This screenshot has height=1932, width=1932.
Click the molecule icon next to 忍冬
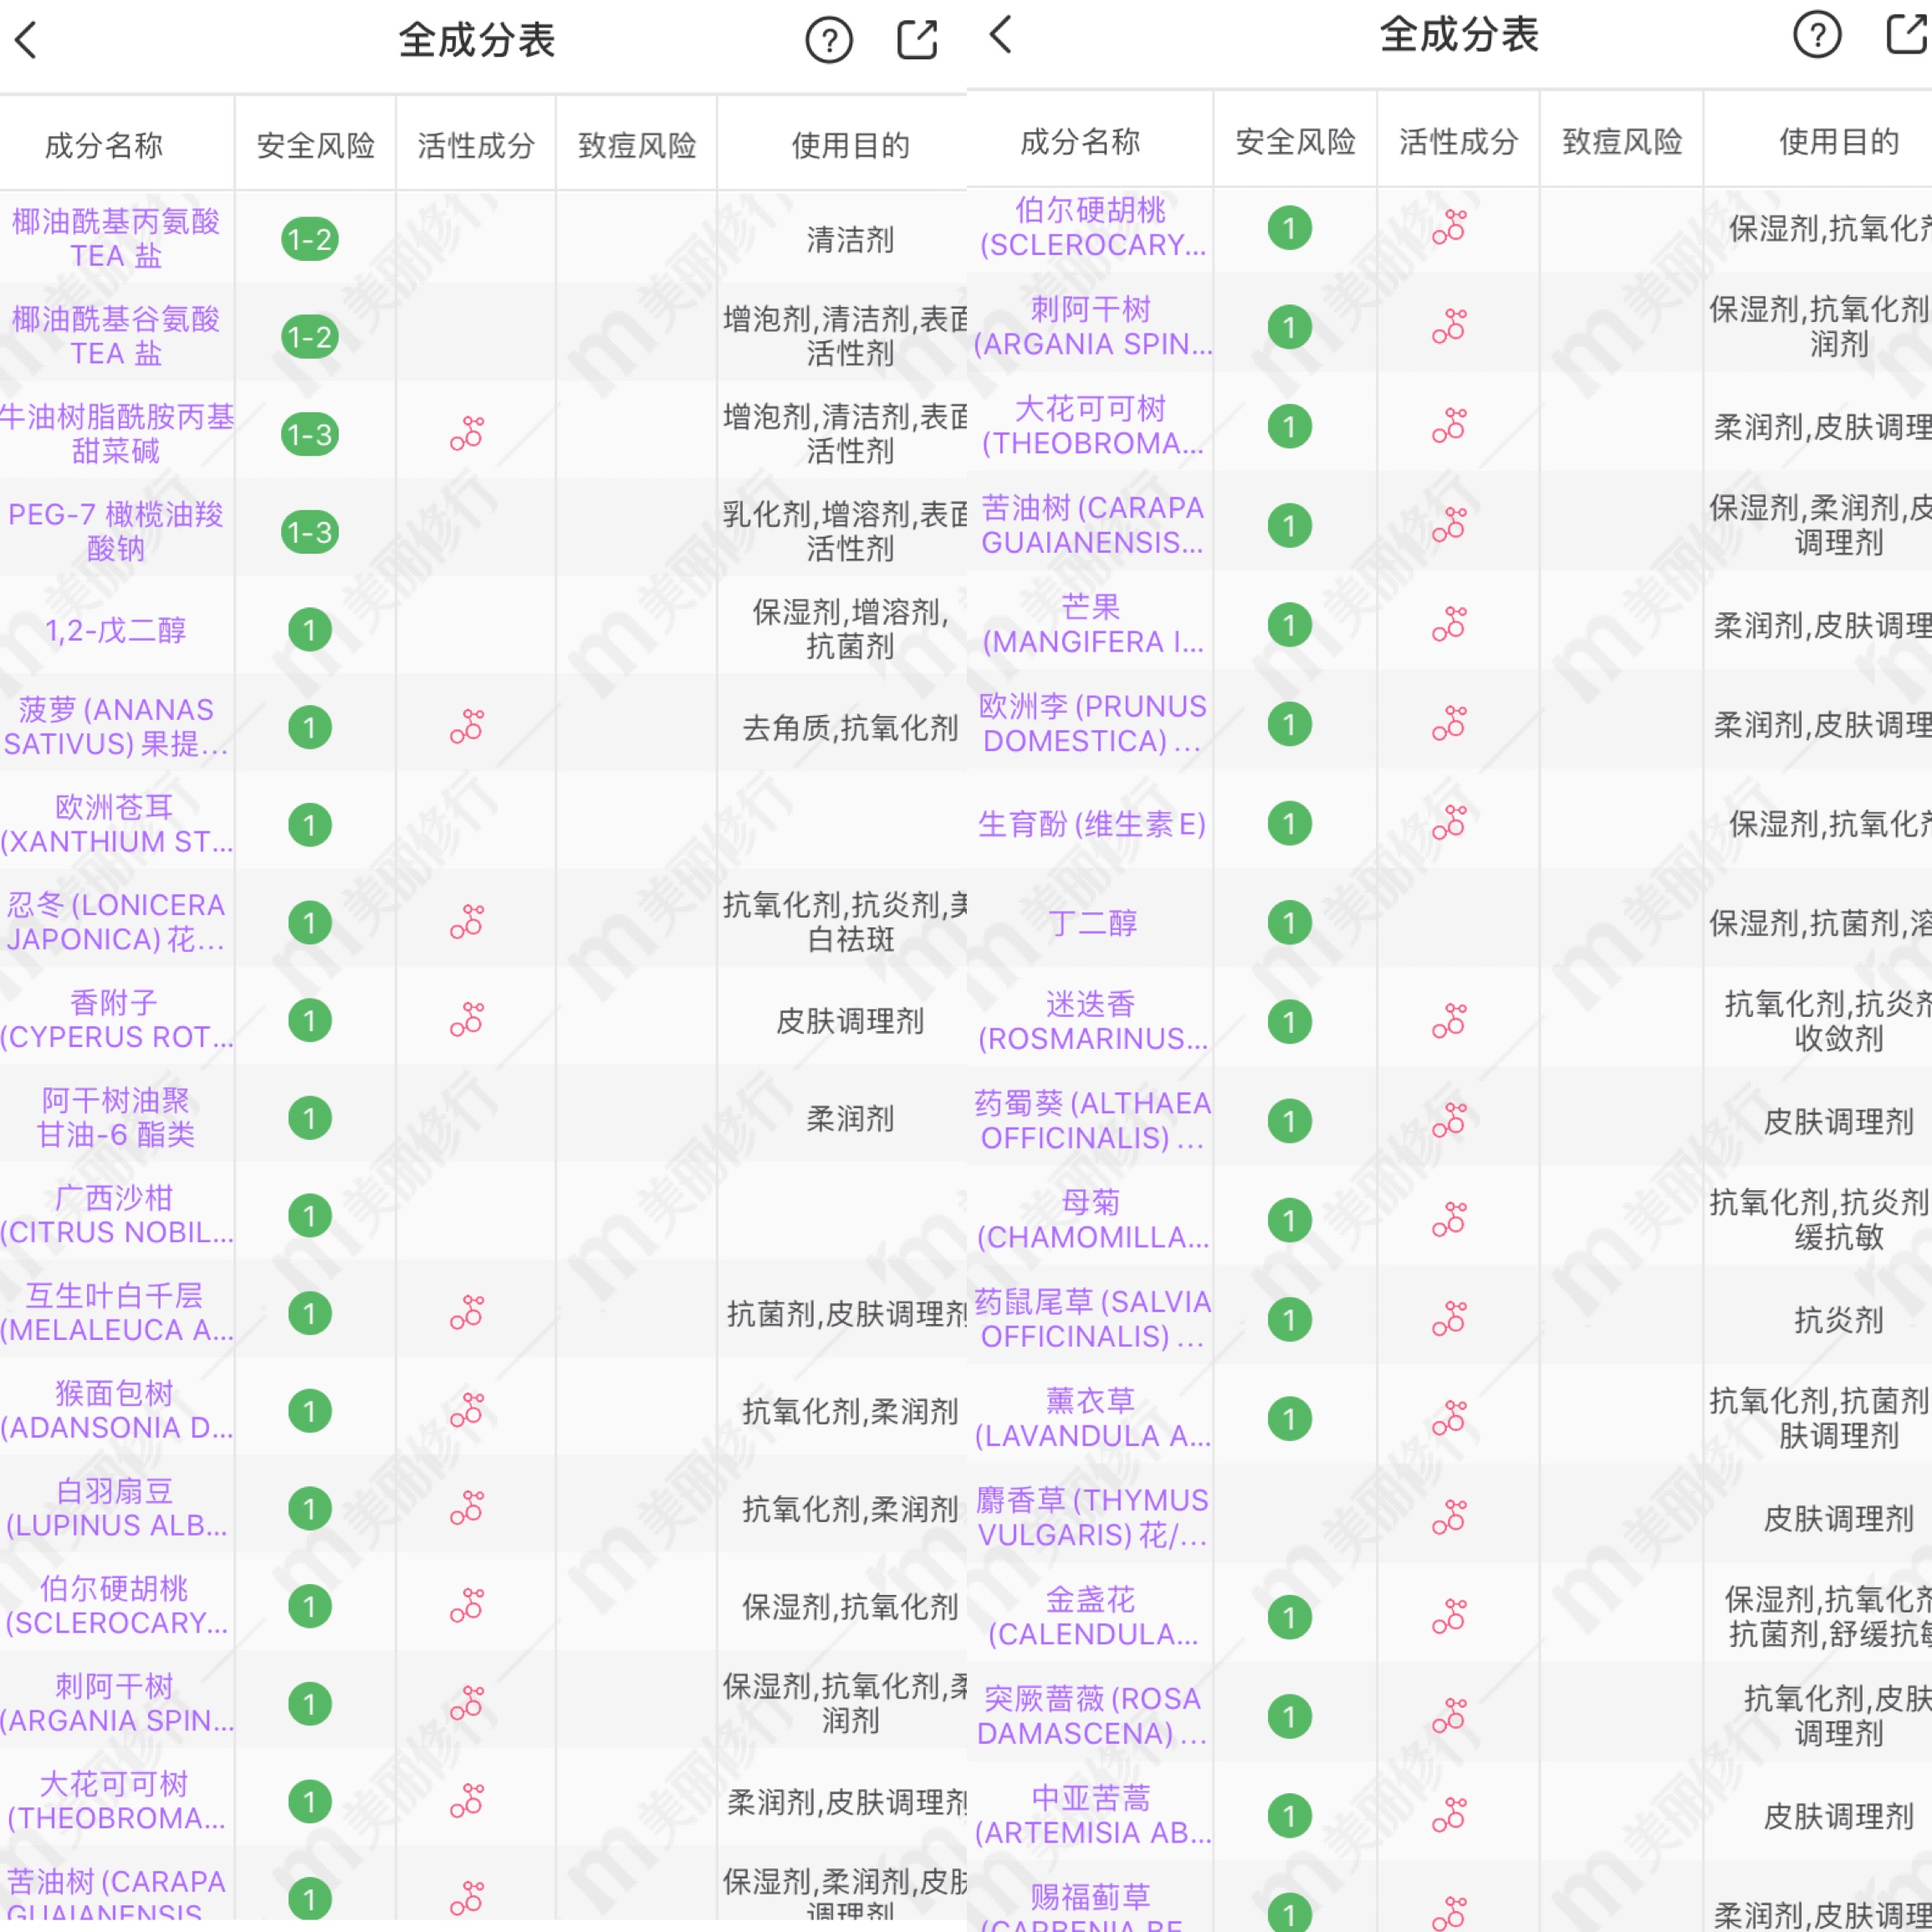pyautogui.click(x=467, y=922)
